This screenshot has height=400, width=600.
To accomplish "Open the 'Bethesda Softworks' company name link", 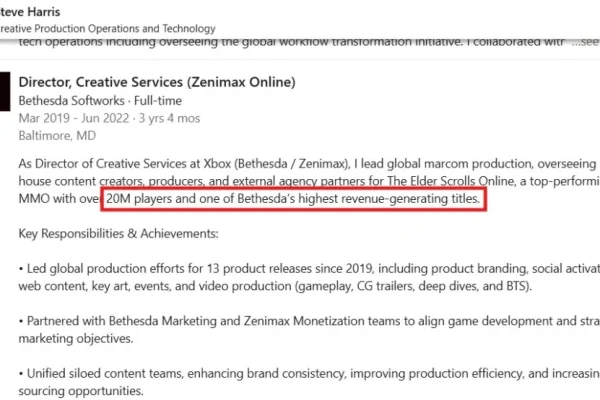I will (x=72, y=101).
